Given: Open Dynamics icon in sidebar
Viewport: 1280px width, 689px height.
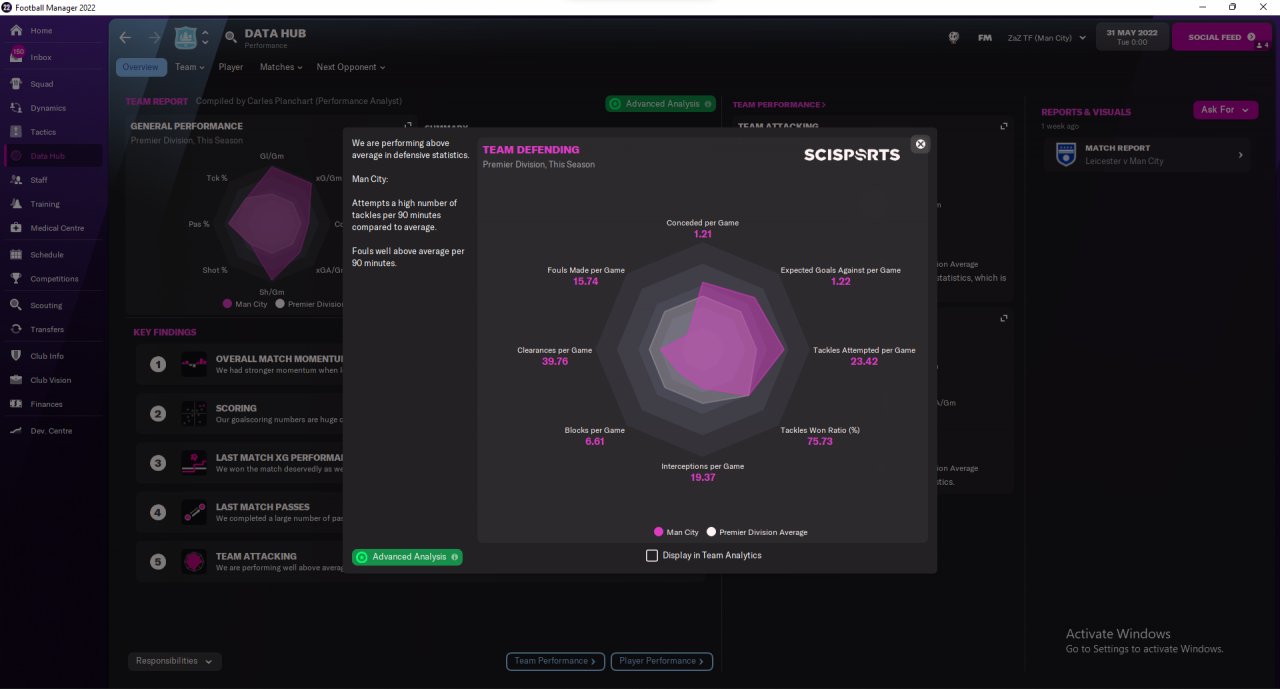Looking at the screenshot, I should [x=16, y=108].
